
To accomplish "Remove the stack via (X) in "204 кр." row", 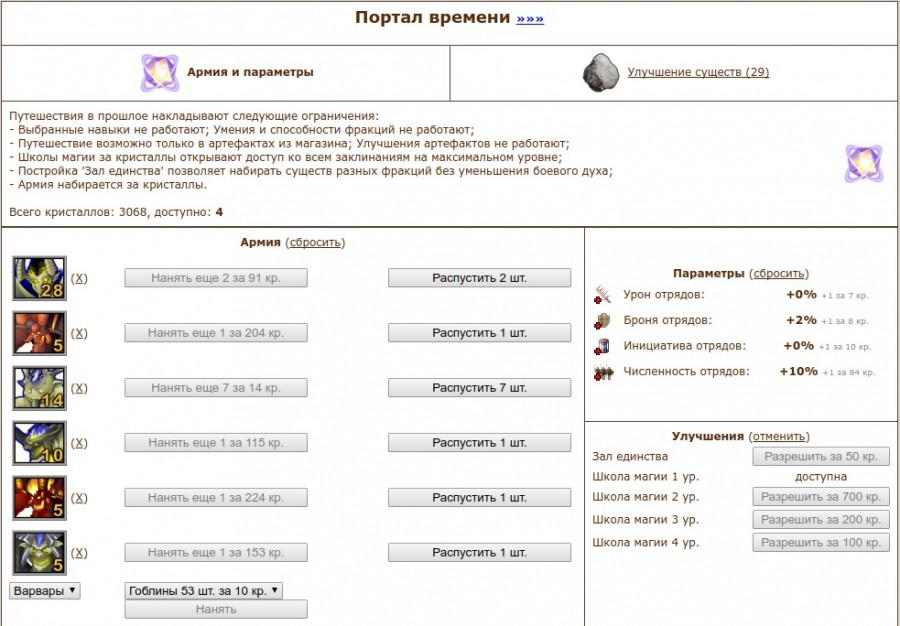I will click(x=79, y=333).
